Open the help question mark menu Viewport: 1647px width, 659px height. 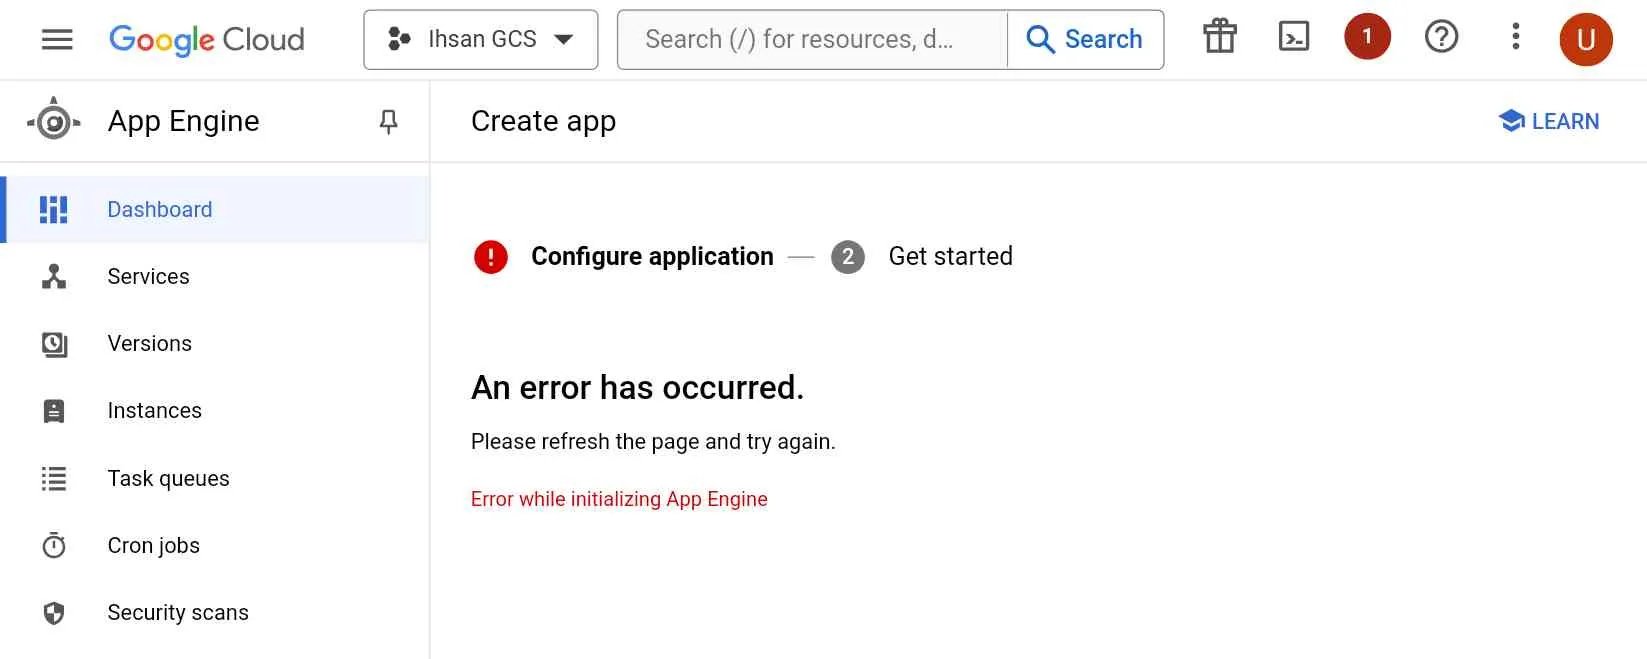[x=1441, y=37]
